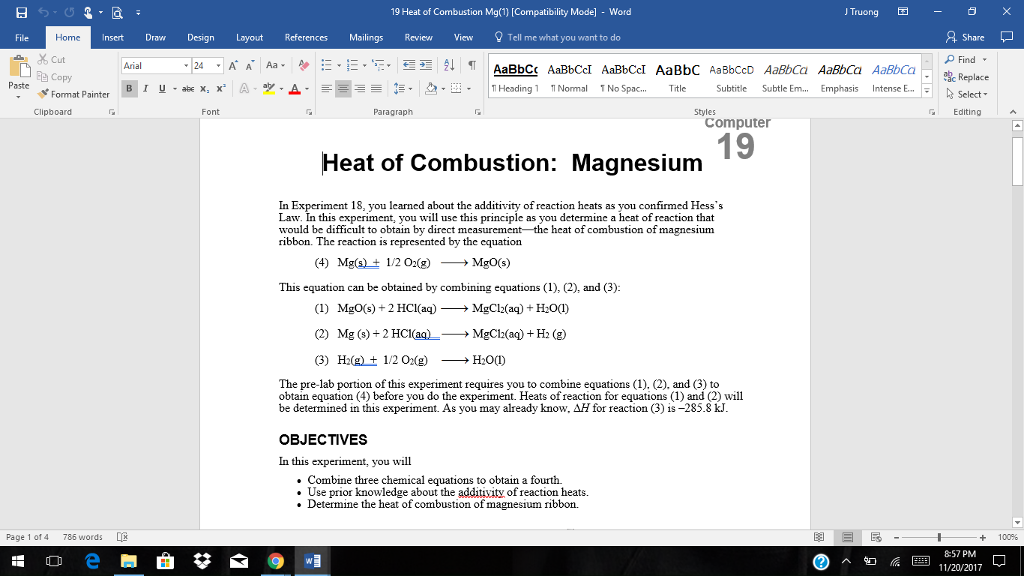This screenshot has width=1024, height=576.
Task: Toggle Bold formatting
Action: tap(129, 89)
